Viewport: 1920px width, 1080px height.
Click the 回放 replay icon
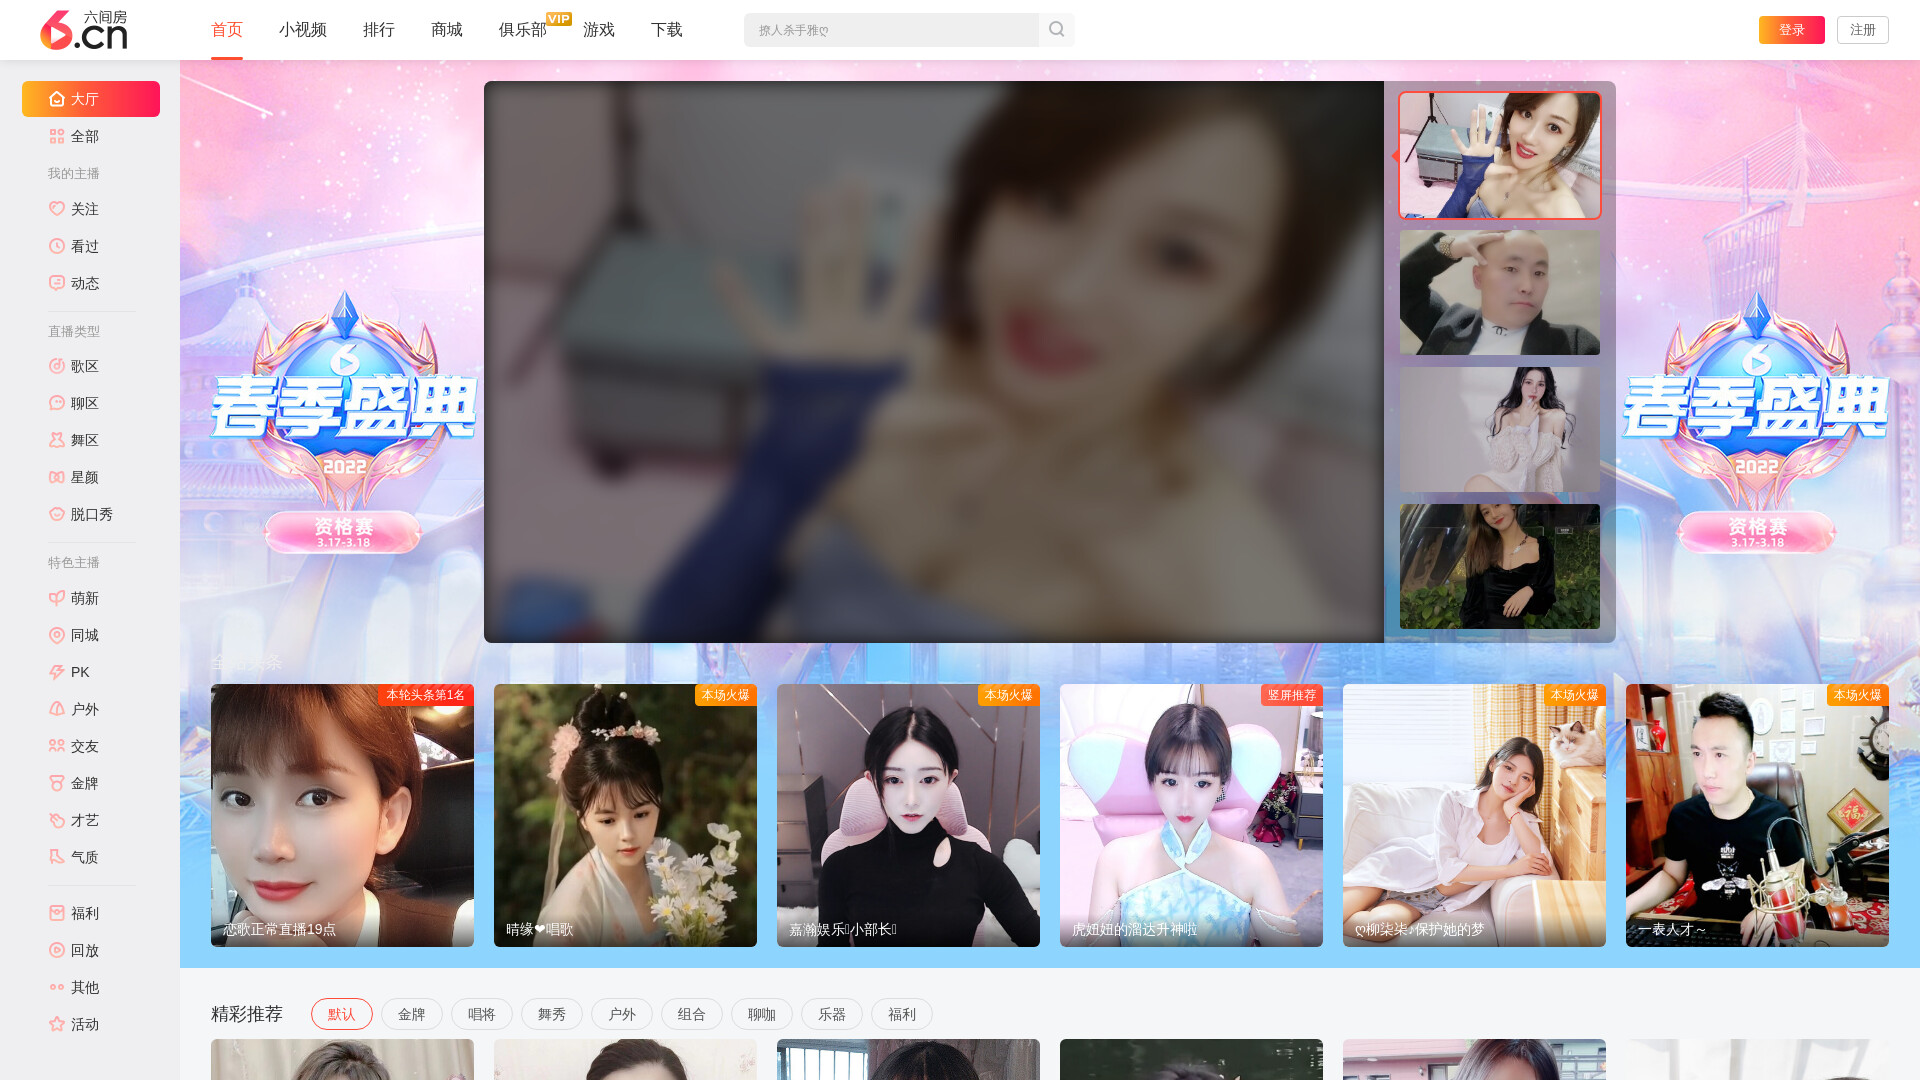57,950
